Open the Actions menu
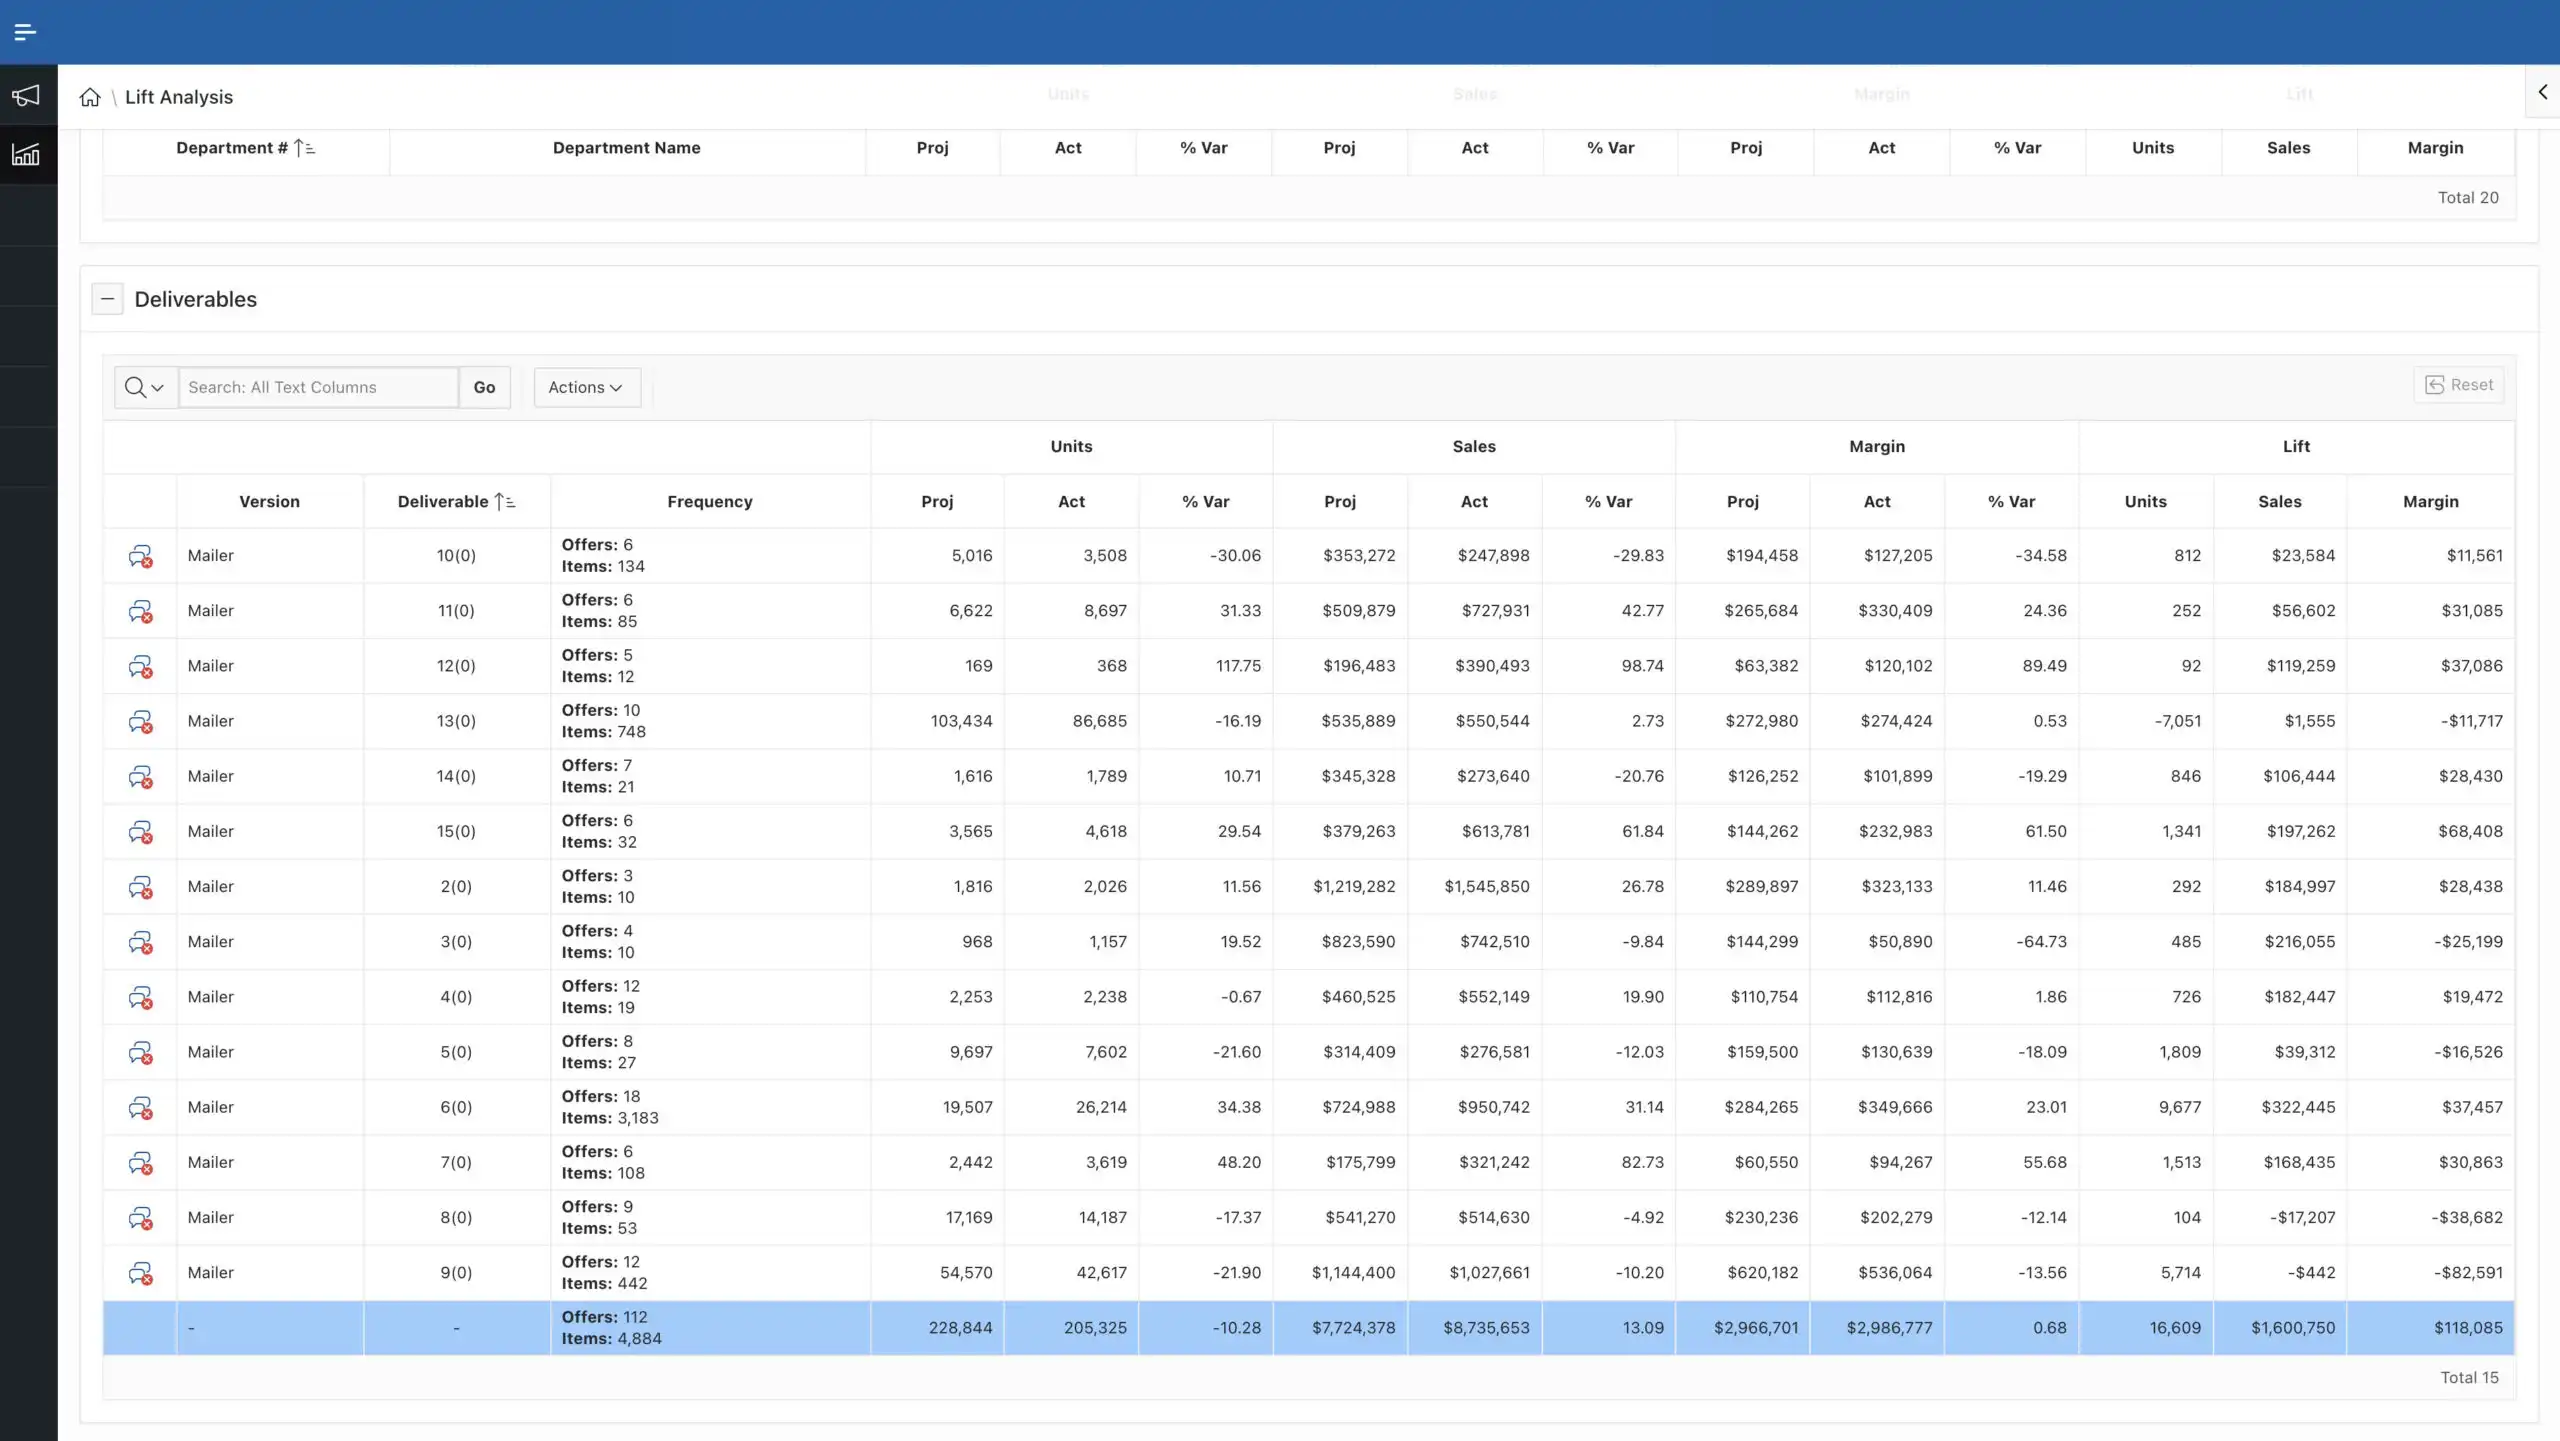Viewport: 2560px width, 1441px height. click(x=586, y=388)
